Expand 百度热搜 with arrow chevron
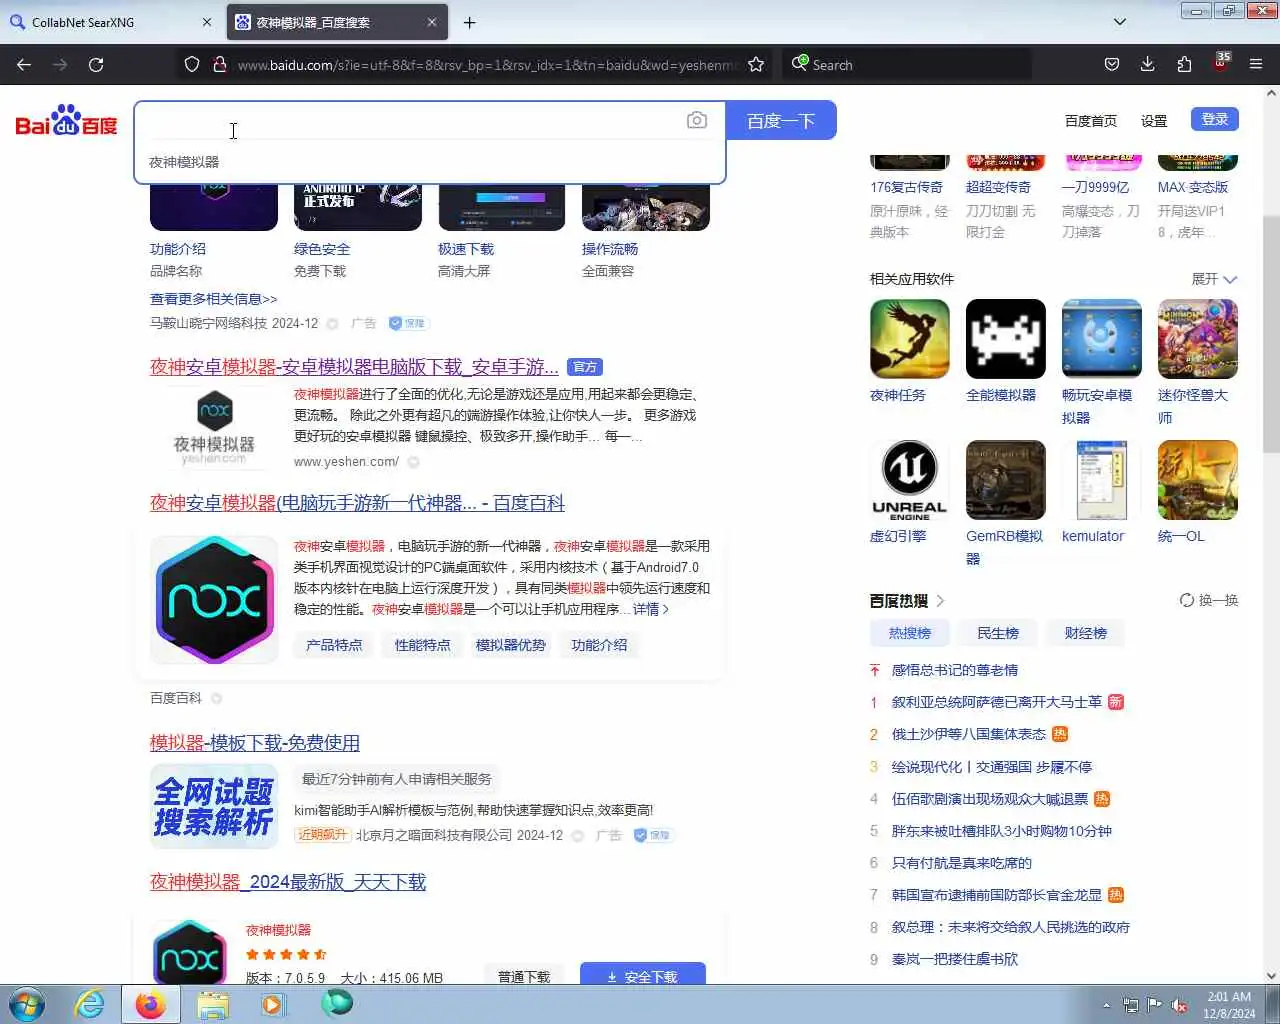 tap(940, 601)
